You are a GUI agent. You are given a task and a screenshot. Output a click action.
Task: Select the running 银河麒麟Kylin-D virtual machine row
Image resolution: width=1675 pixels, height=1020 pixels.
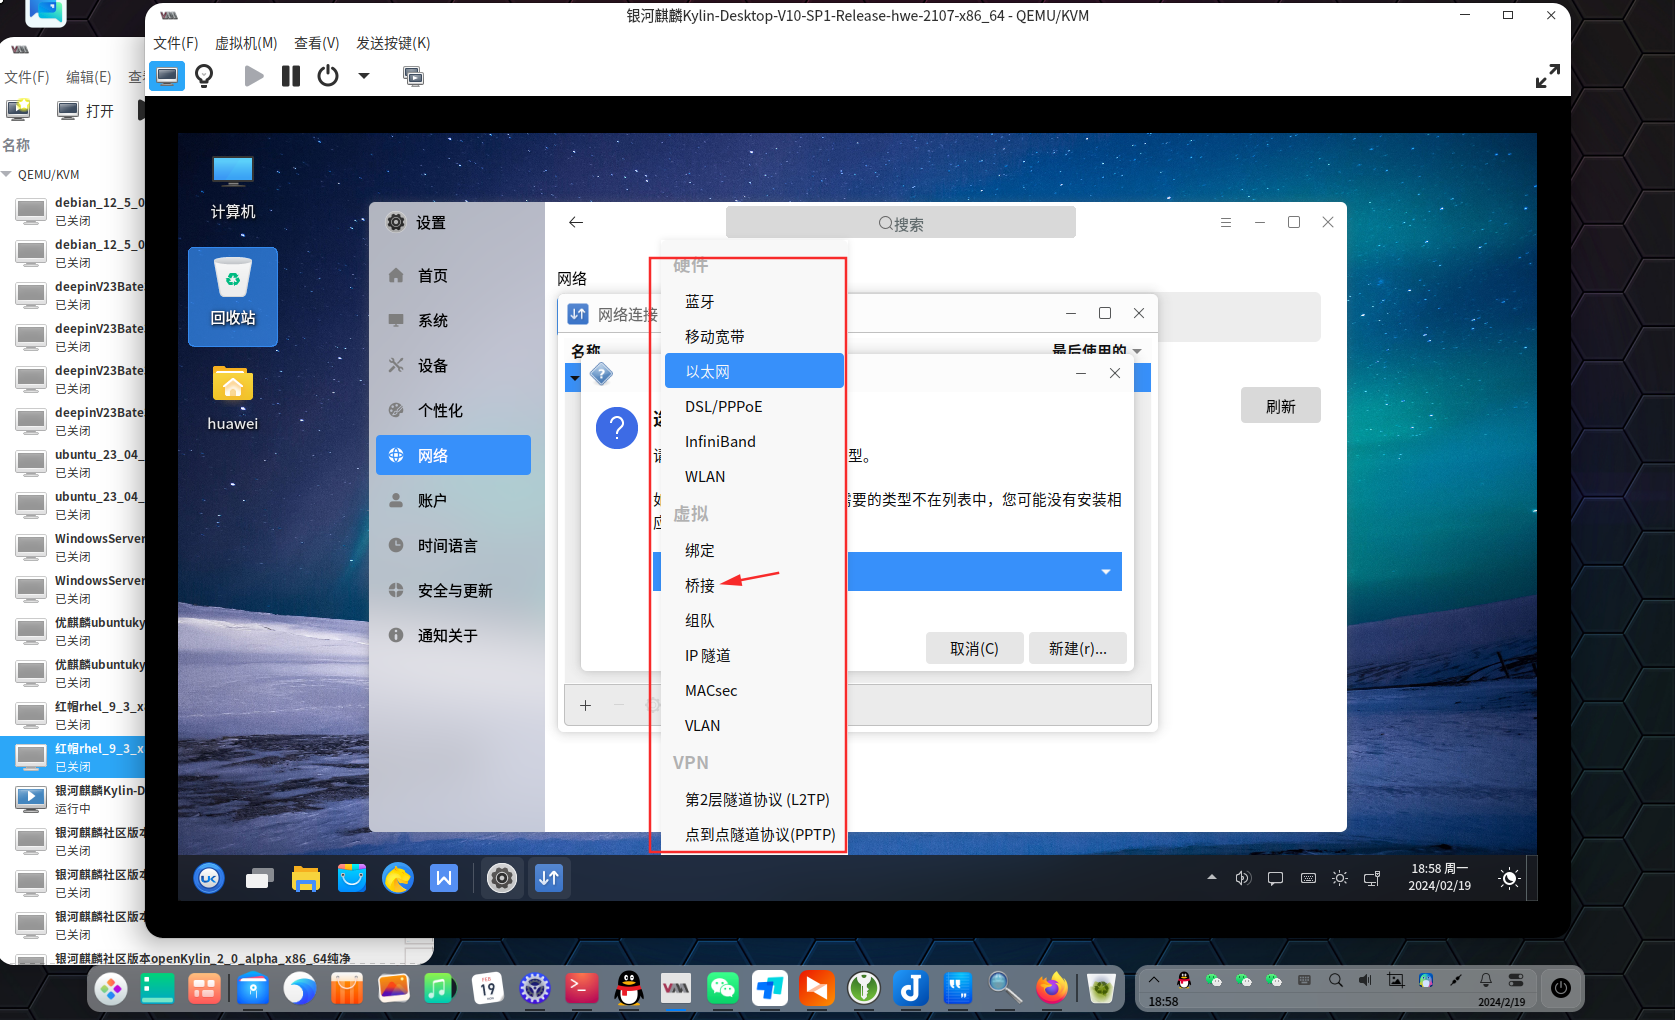[73, 799]
